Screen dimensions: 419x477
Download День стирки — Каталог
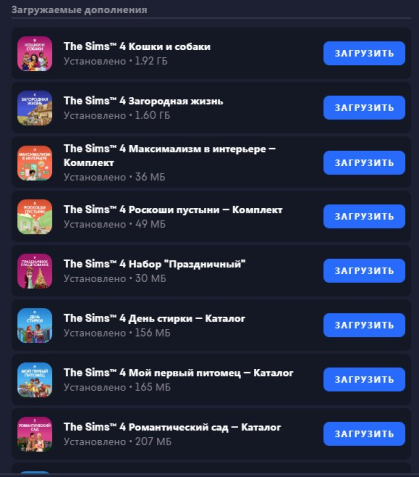point(364,325)
